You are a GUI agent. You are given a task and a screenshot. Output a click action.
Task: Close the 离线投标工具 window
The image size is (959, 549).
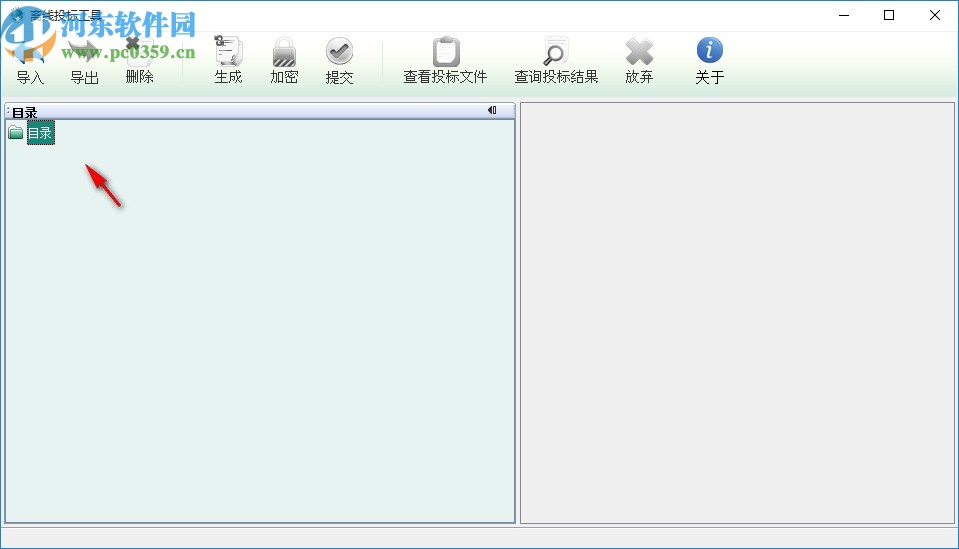click(x=935, y=15)
